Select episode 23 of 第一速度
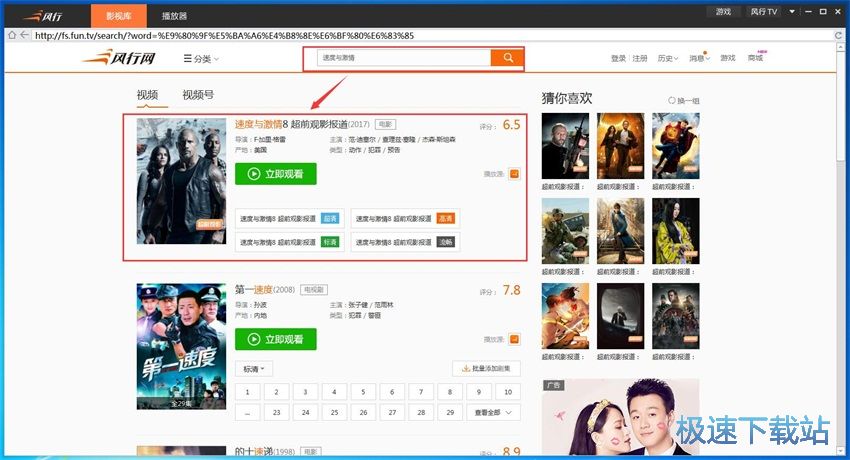This screenshot has height=460, width=850. 276,412
